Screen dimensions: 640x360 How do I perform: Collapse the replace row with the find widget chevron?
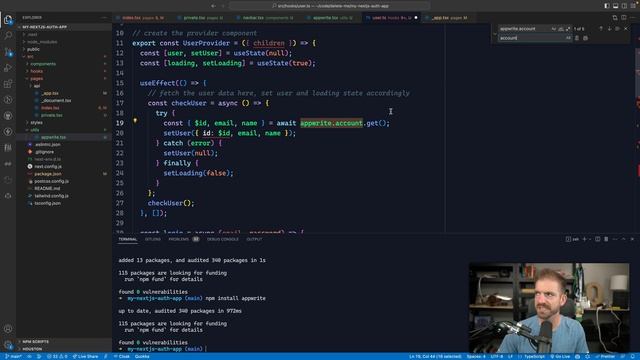coord(495,33)
